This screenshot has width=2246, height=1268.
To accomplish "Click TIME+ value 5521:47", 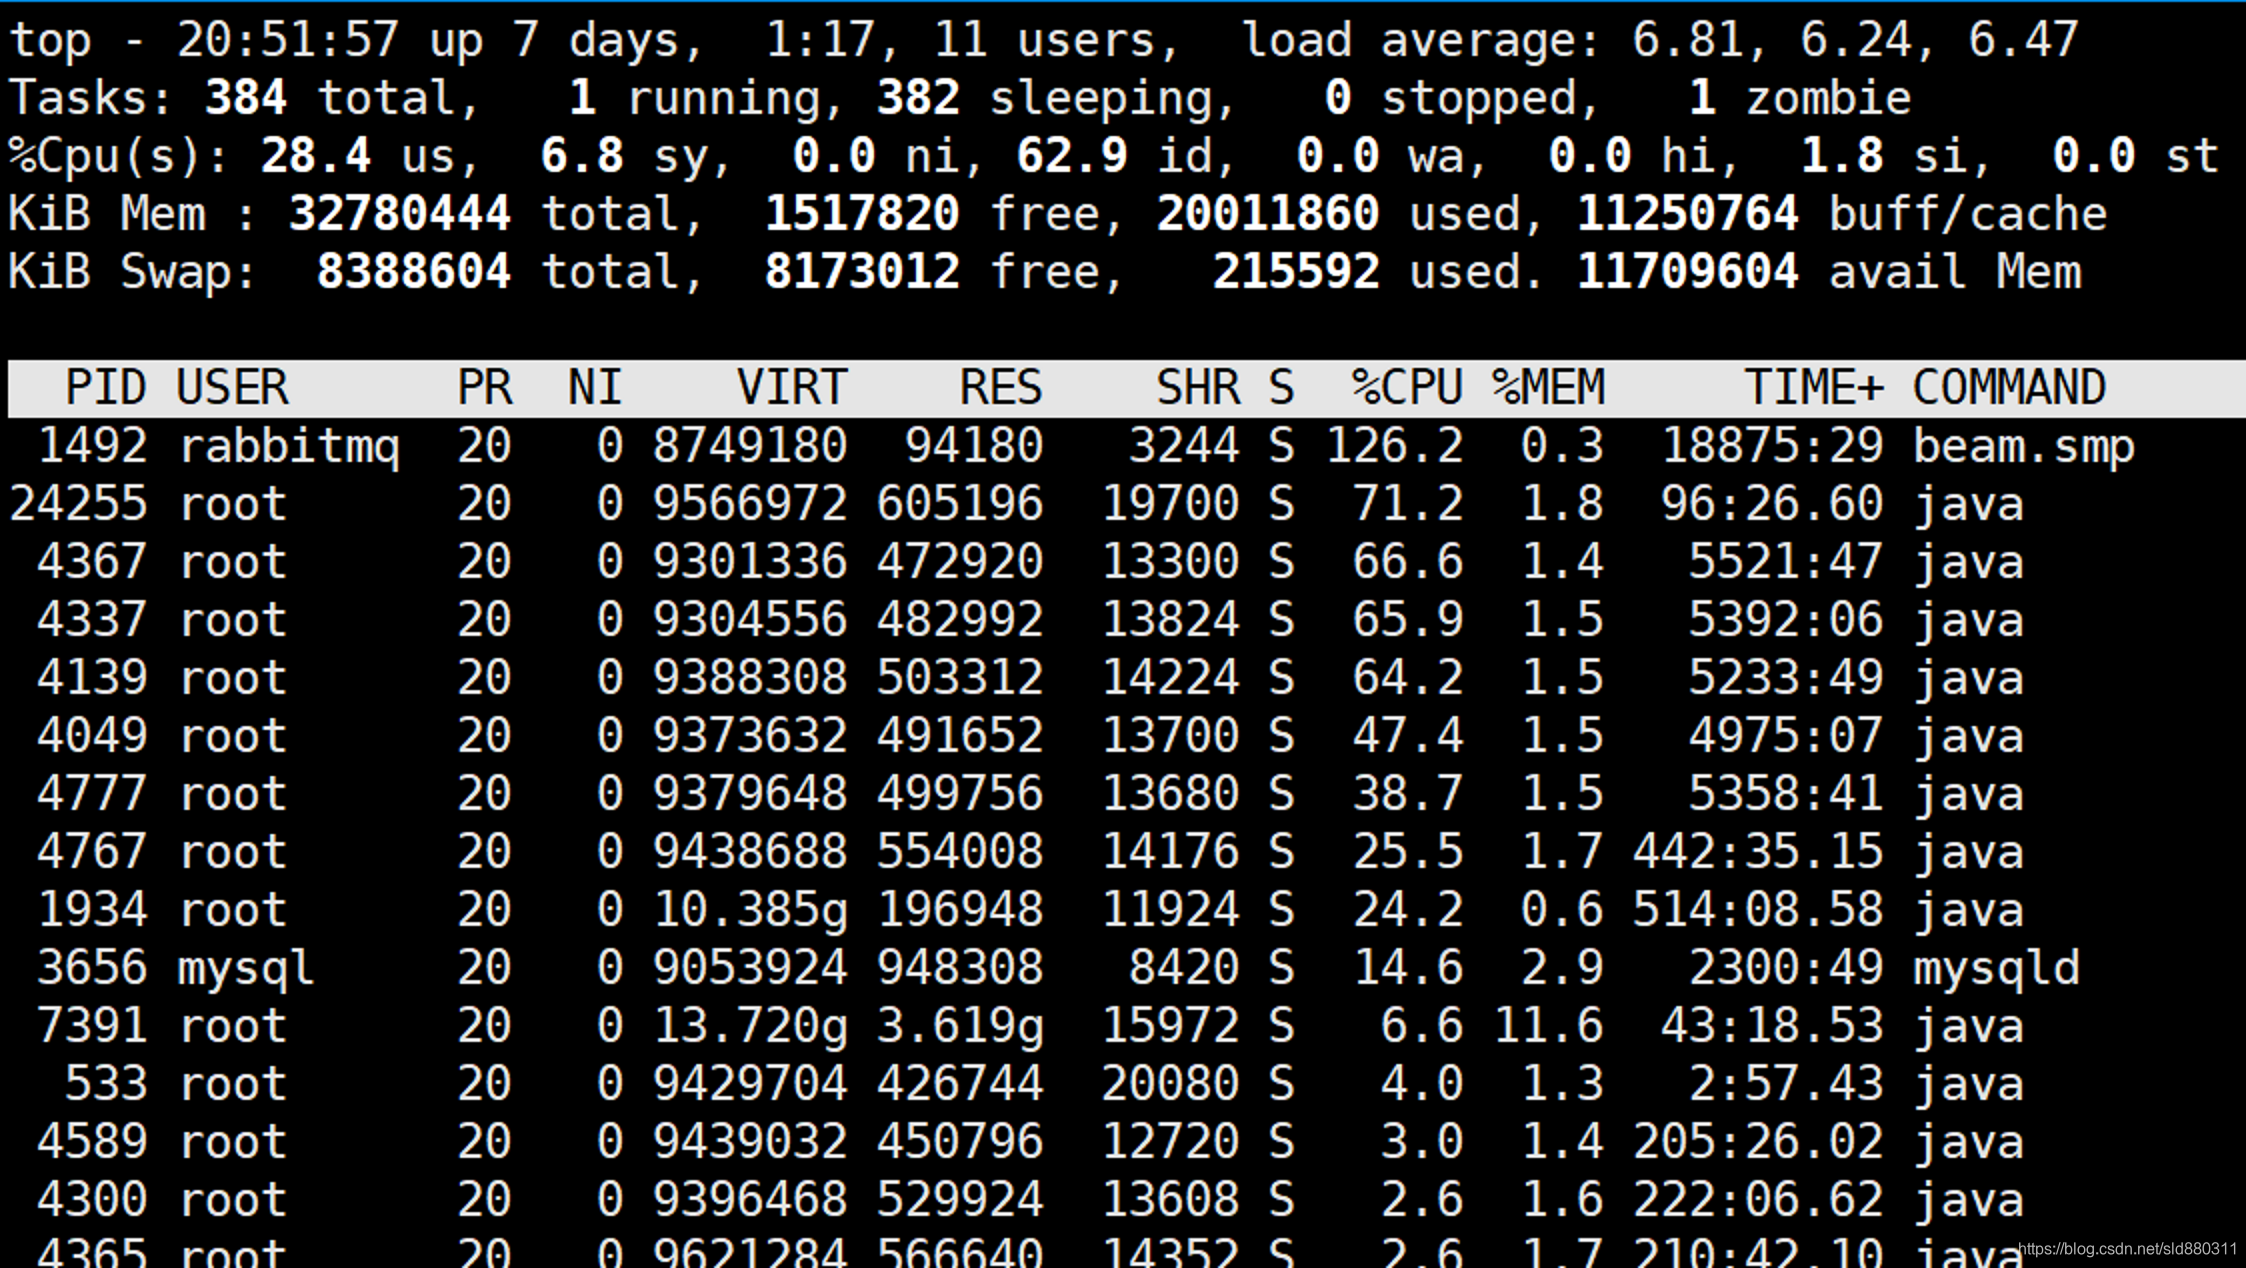I will pos(1786,562).
